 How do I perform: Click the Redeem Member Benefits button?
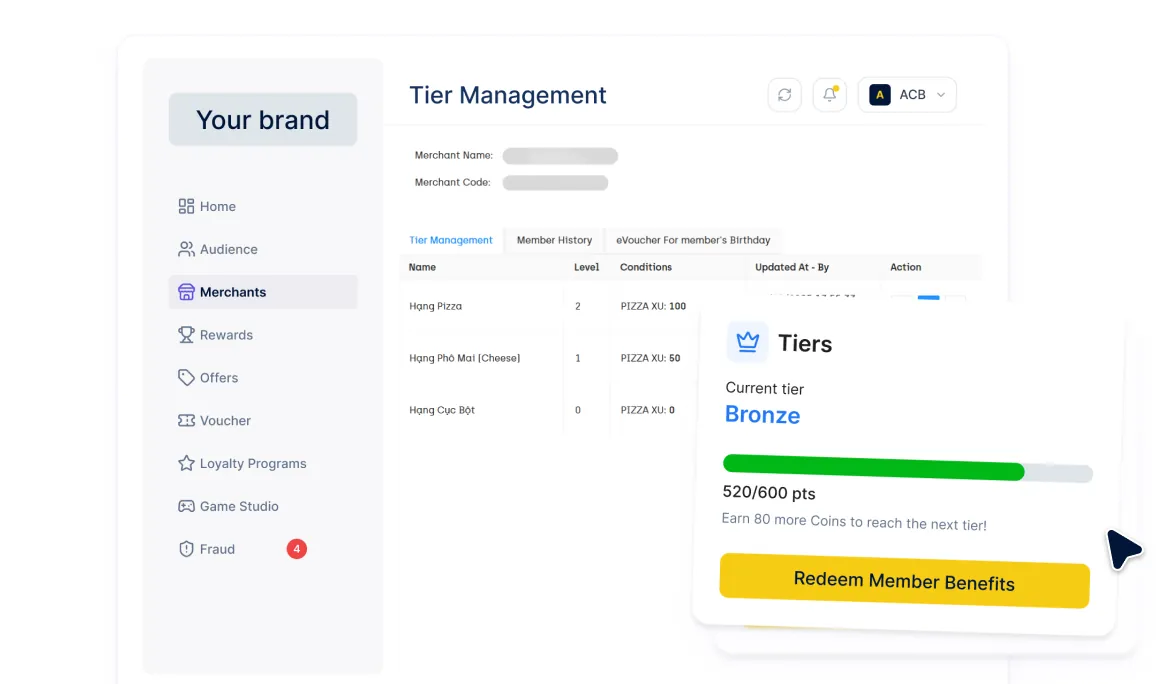tap(904, 581)
